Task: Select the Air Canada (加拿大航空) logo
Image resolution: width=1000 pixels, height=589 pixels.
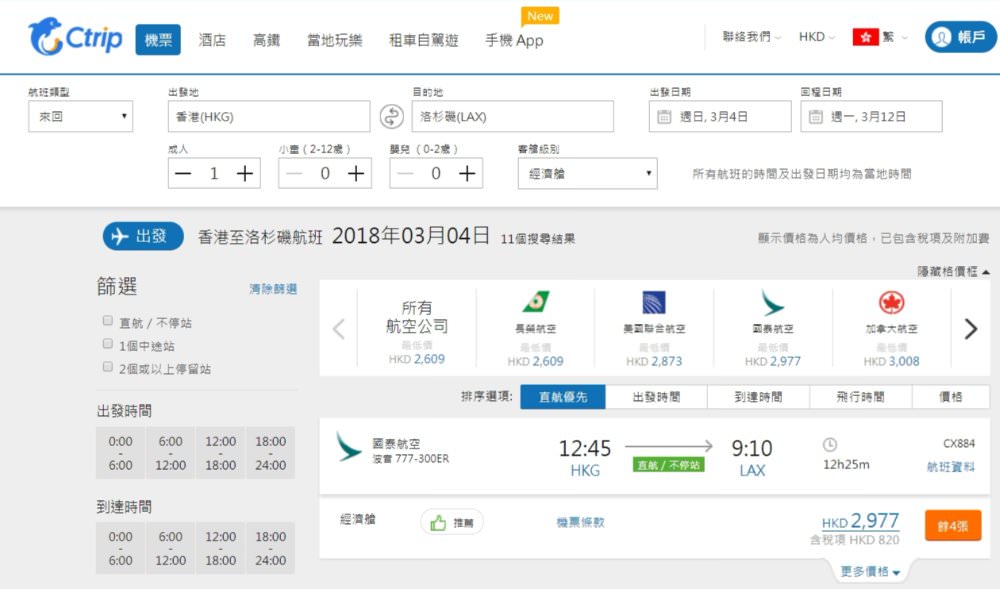Action: tap(891, 303)
